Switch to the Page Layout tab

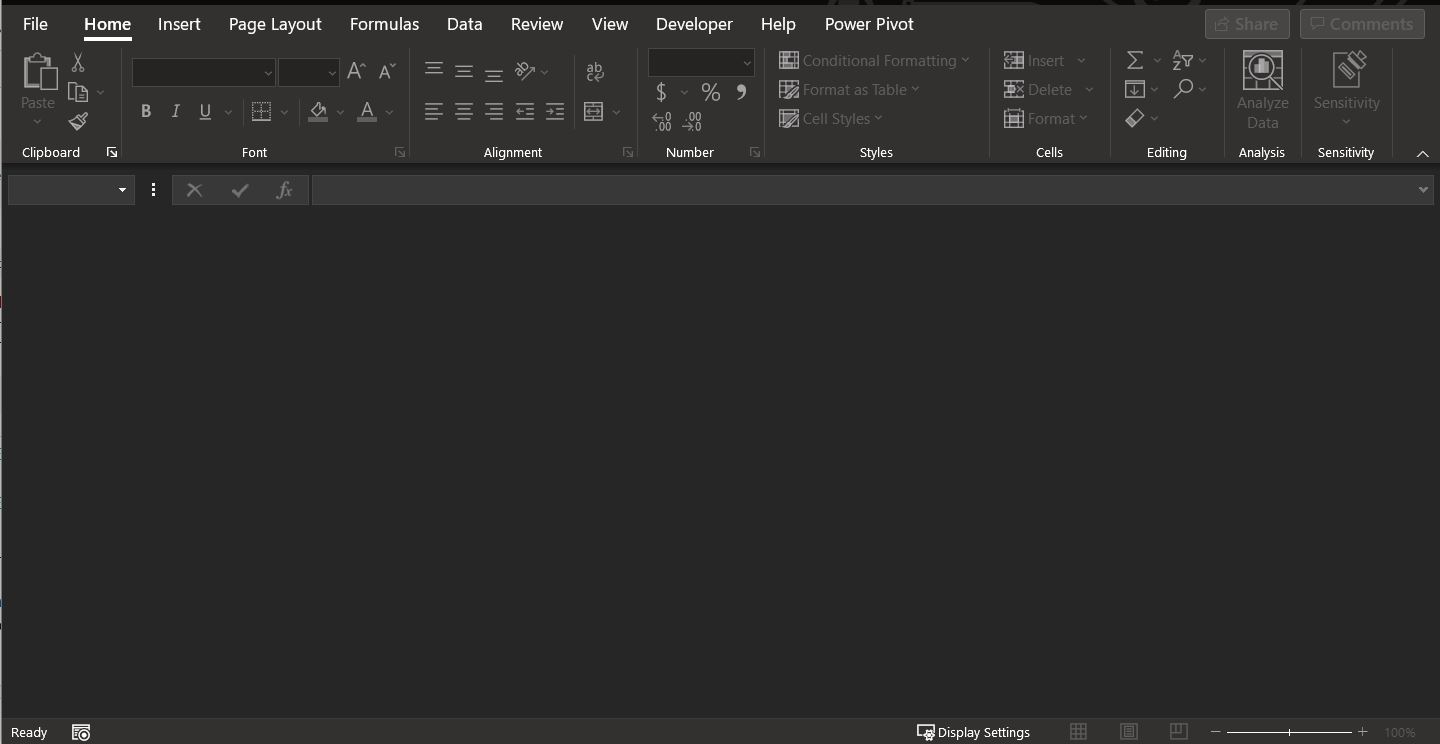pos(275,24)
